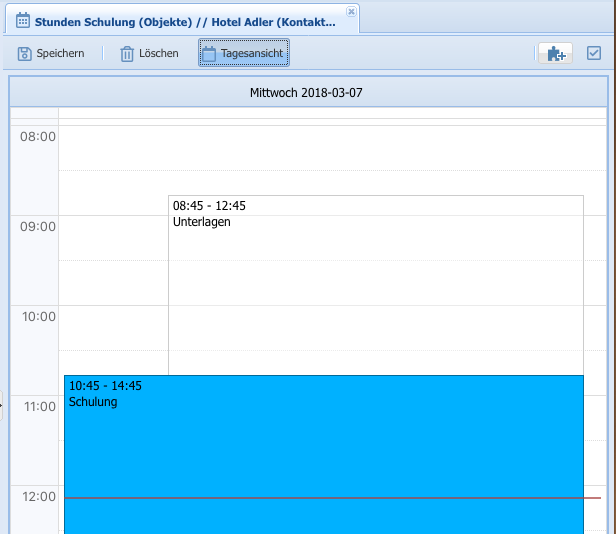Click the 10:00 time slot label
The image size is (616, 534).
tap(38, 316)
